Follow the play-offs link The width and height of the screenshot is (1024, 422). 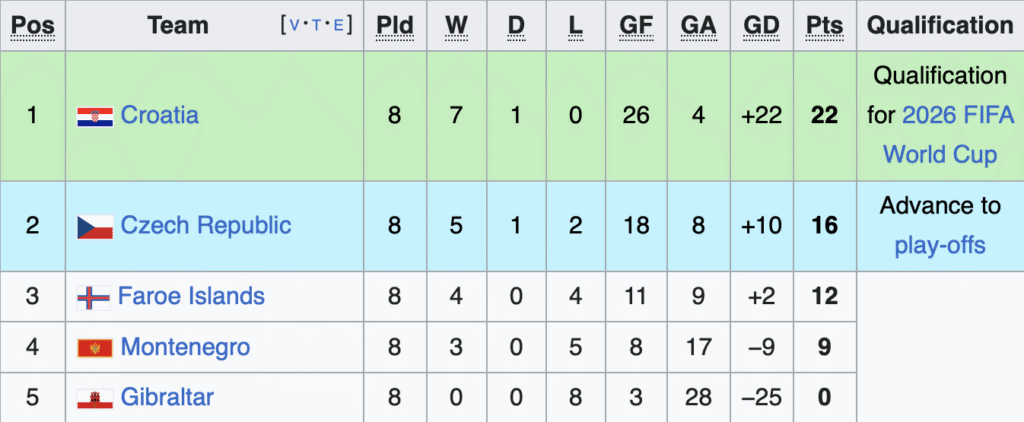(940, 245)
